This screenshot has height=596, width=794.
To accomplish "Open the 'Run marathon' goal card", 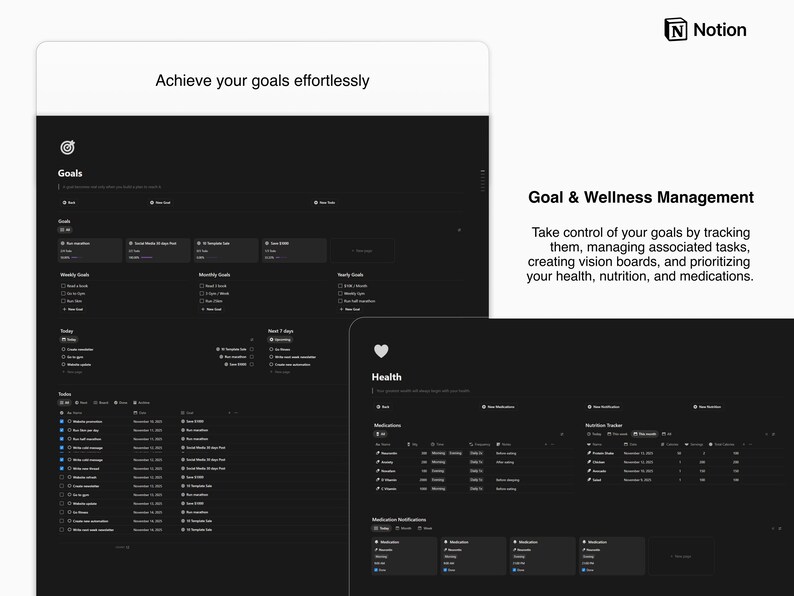I will click(x=90, y=250).
